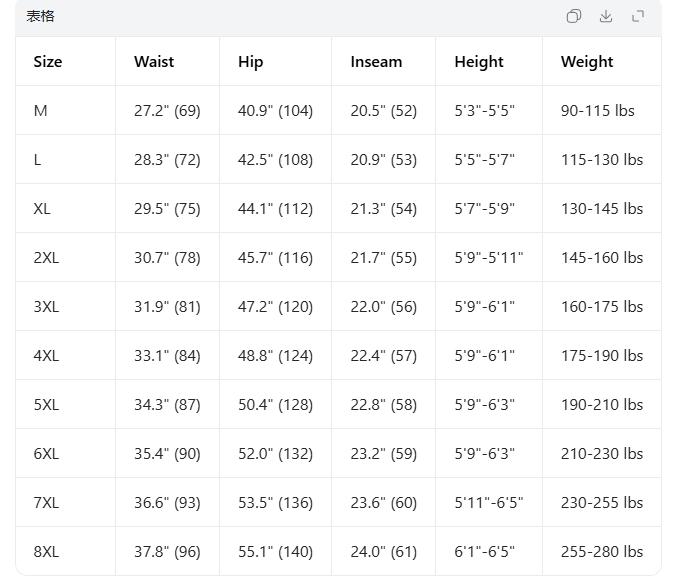The height and width of the screenshot is (582, 678).
Task: Select the Size column header
Action: 48,62
